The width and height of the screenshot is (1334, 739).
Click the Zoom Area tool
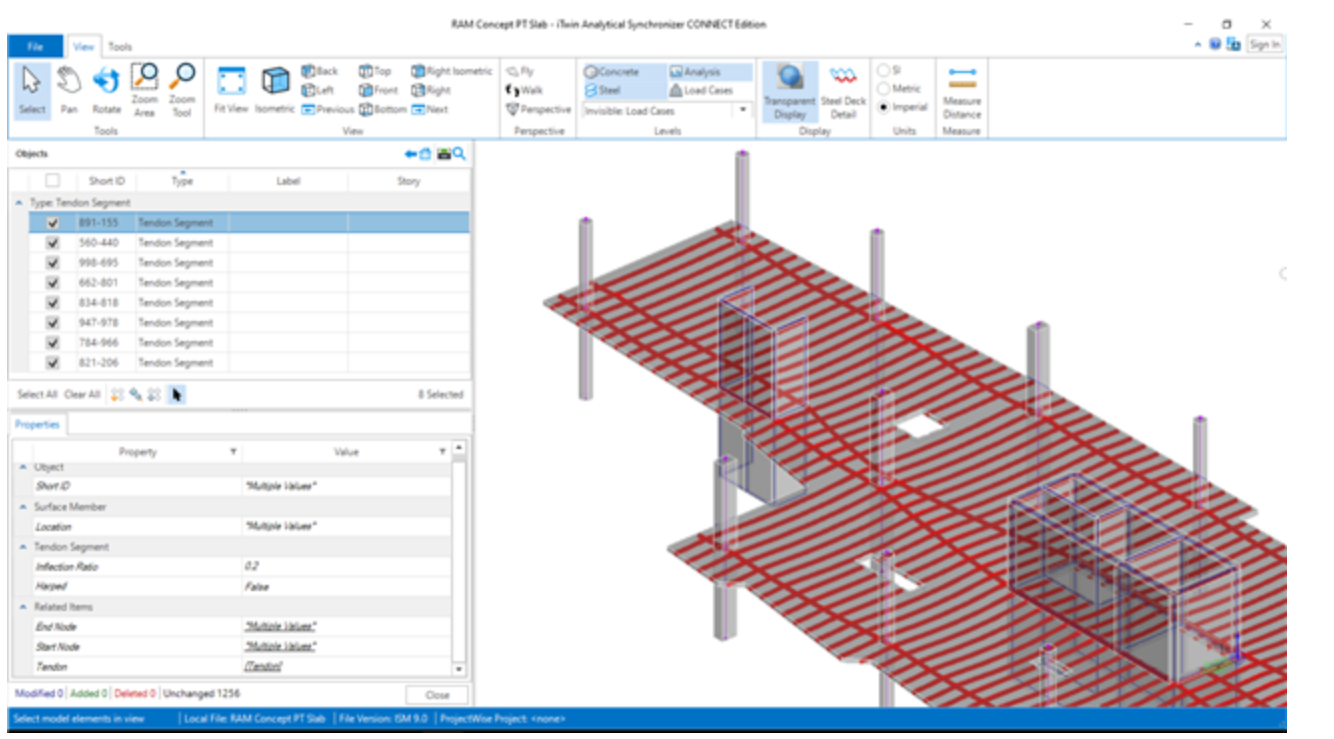pos(144,88)
